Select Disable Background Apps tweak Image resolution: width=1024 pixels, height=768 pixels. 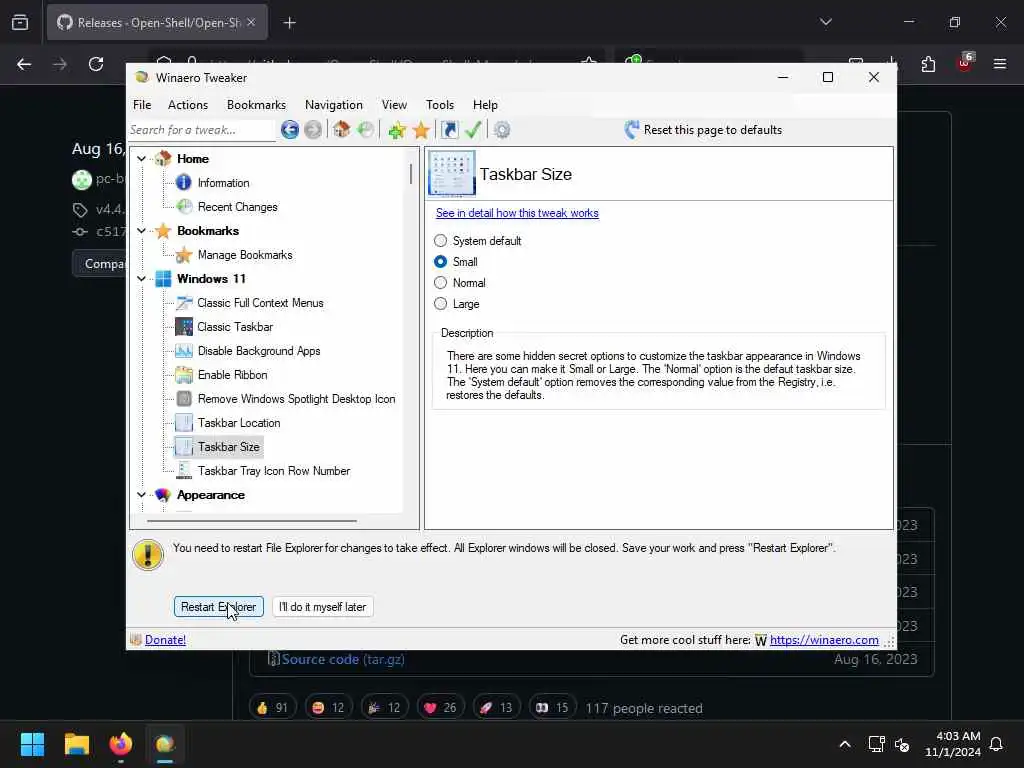259,351
